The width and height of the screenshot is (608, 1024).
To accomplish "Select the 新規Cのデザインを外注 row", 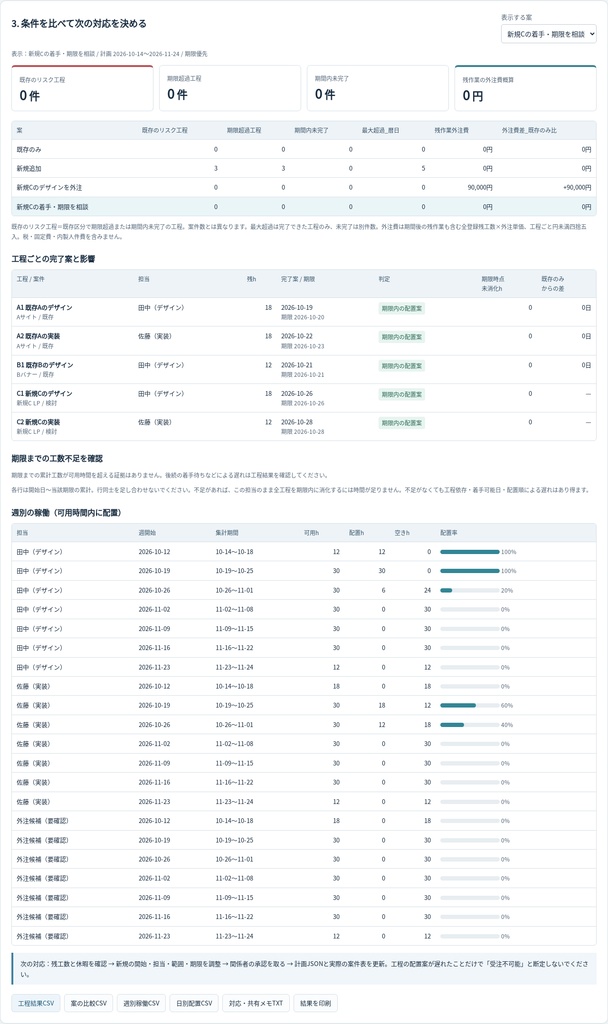I will (304, 187).
